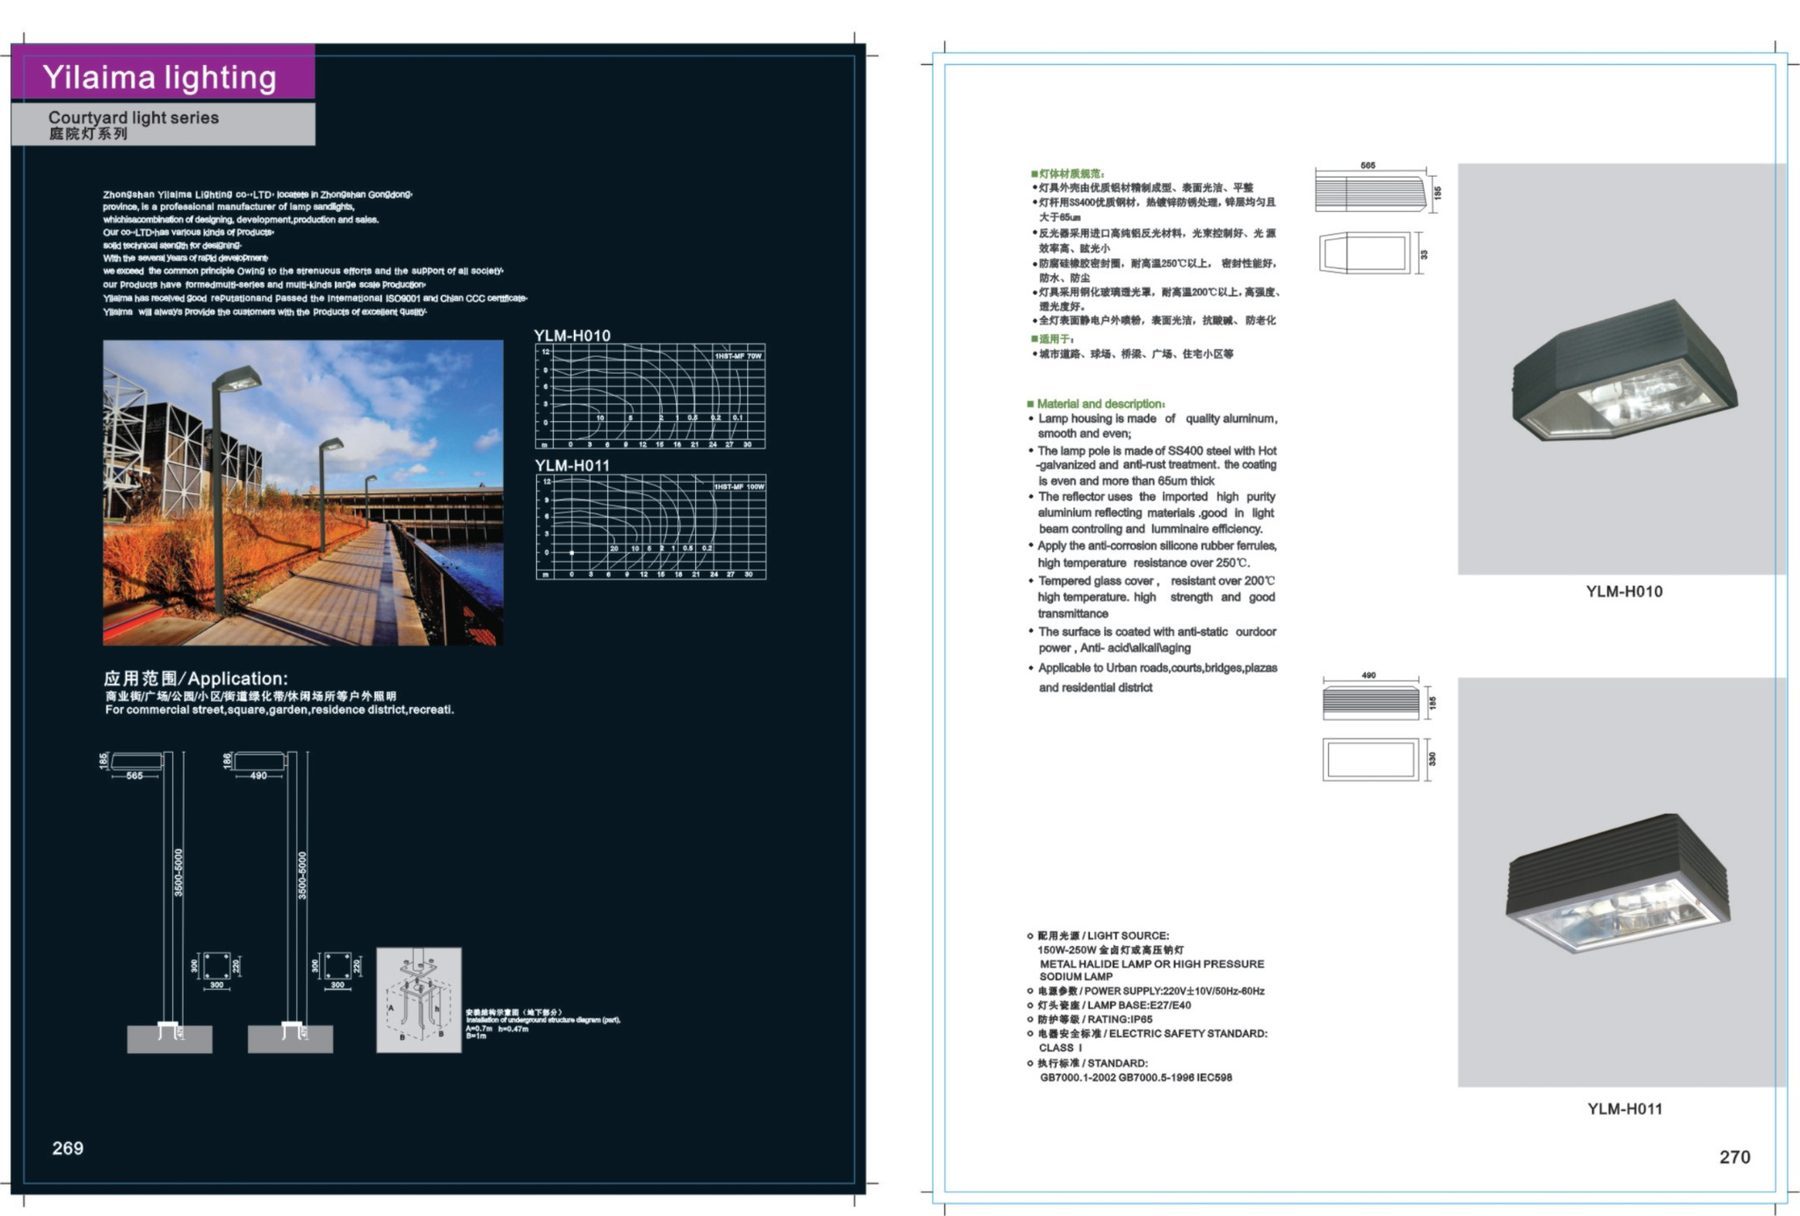The height and width of the screenshot is (1216, 1800).
Task: Click the "GB7000.1-2002 GB7000.5-1996 IEC598" line
Action: pyautogui.click(x=1136, y=1077)
